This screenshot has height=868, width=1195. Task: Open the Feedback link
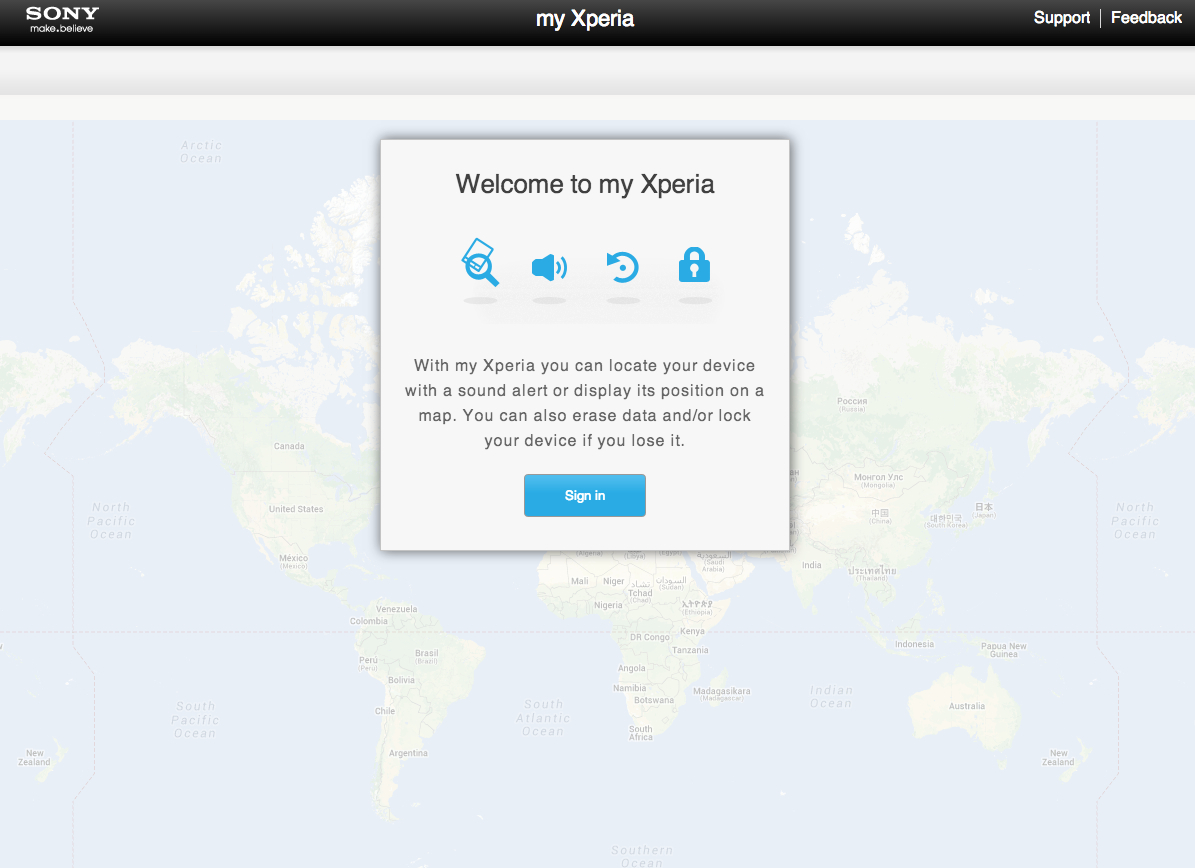[x=1146, y=18]
